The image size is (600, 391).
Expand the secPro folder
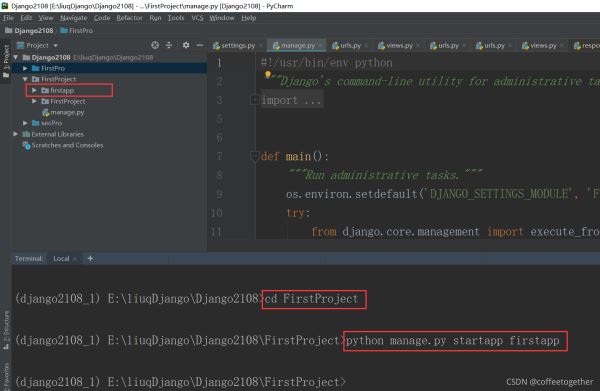[x=25, y=123]
